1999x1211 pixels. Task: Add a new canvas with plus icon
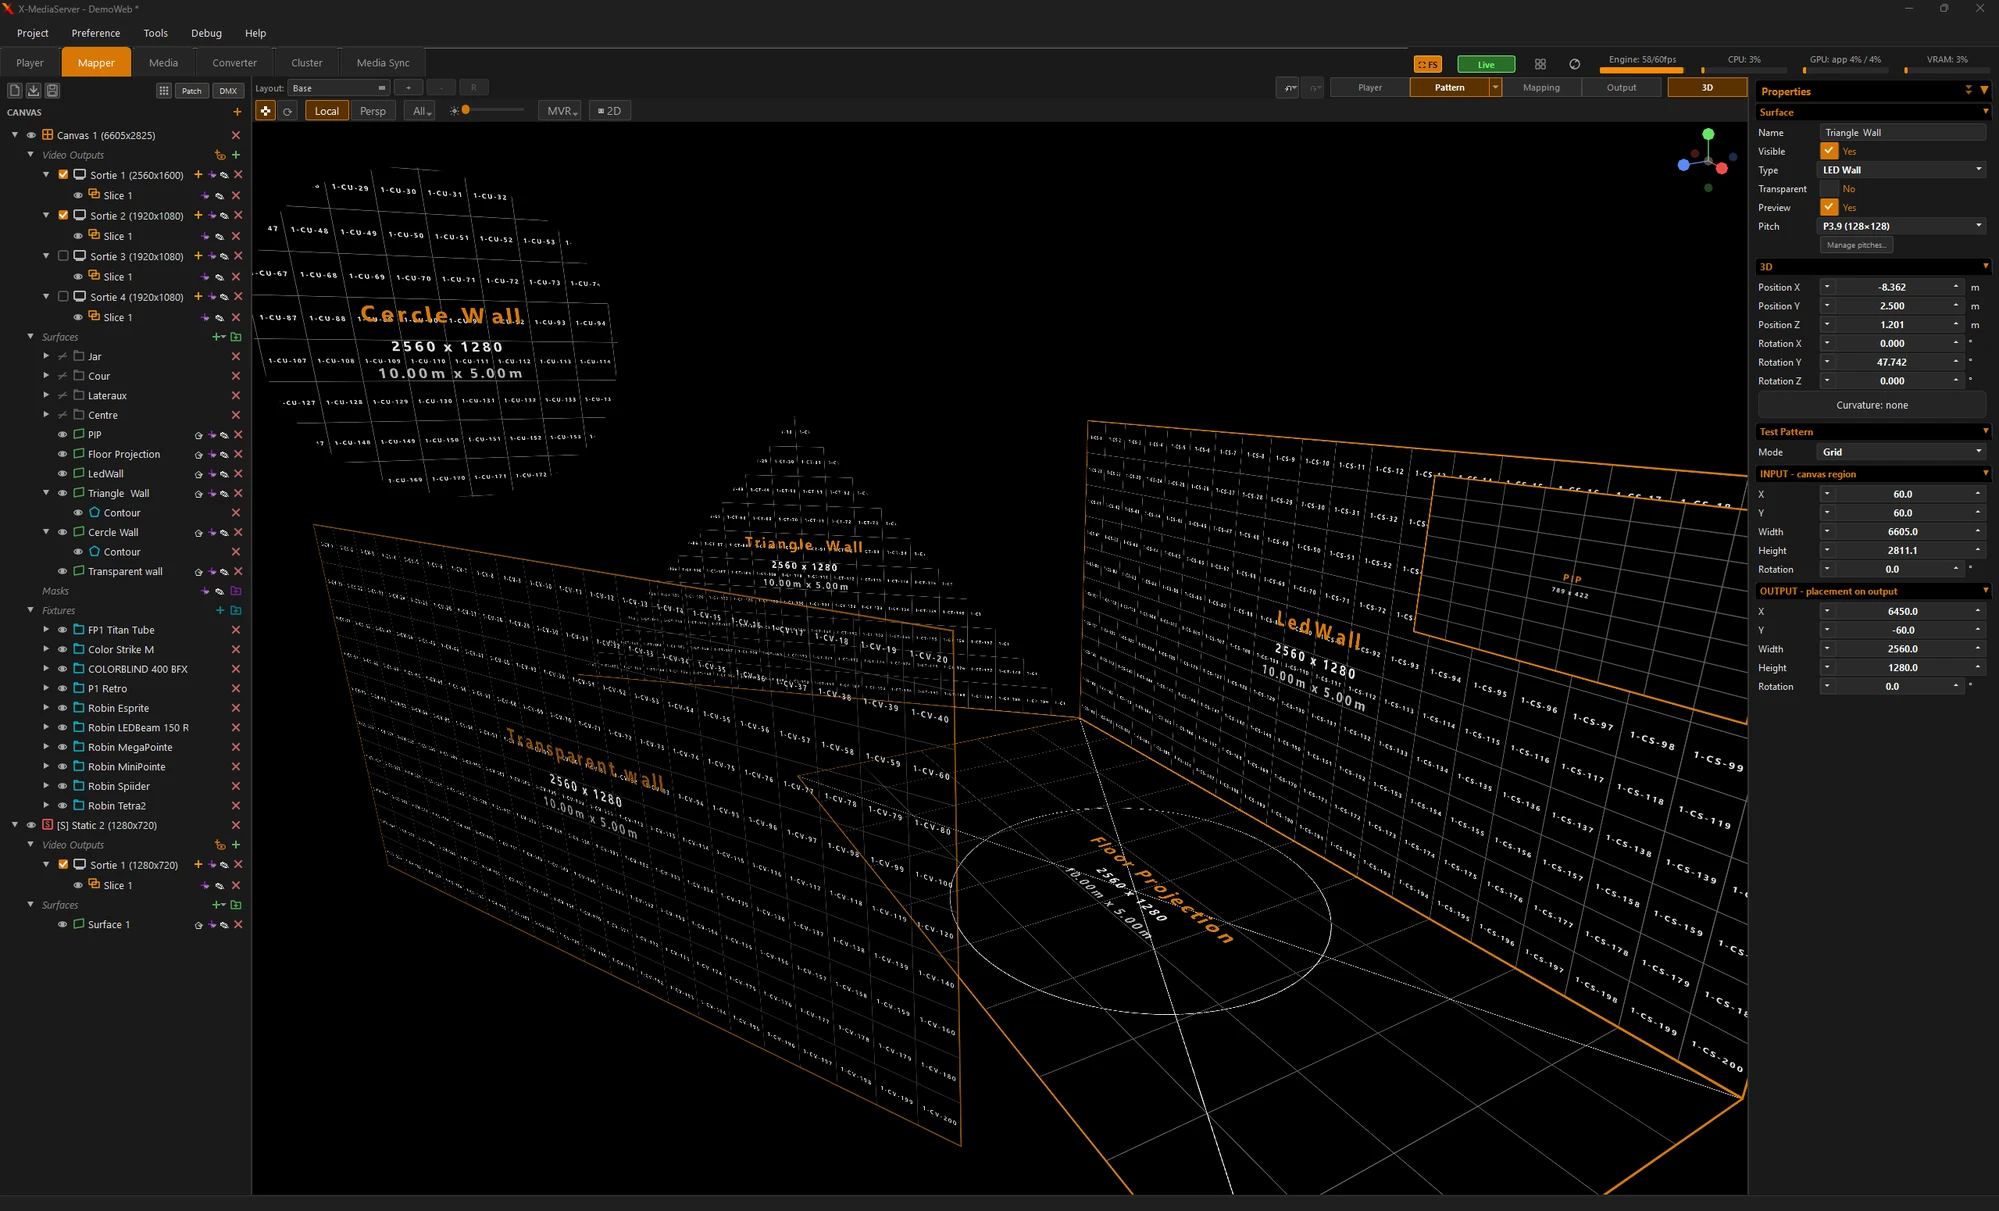coord(237,112)
